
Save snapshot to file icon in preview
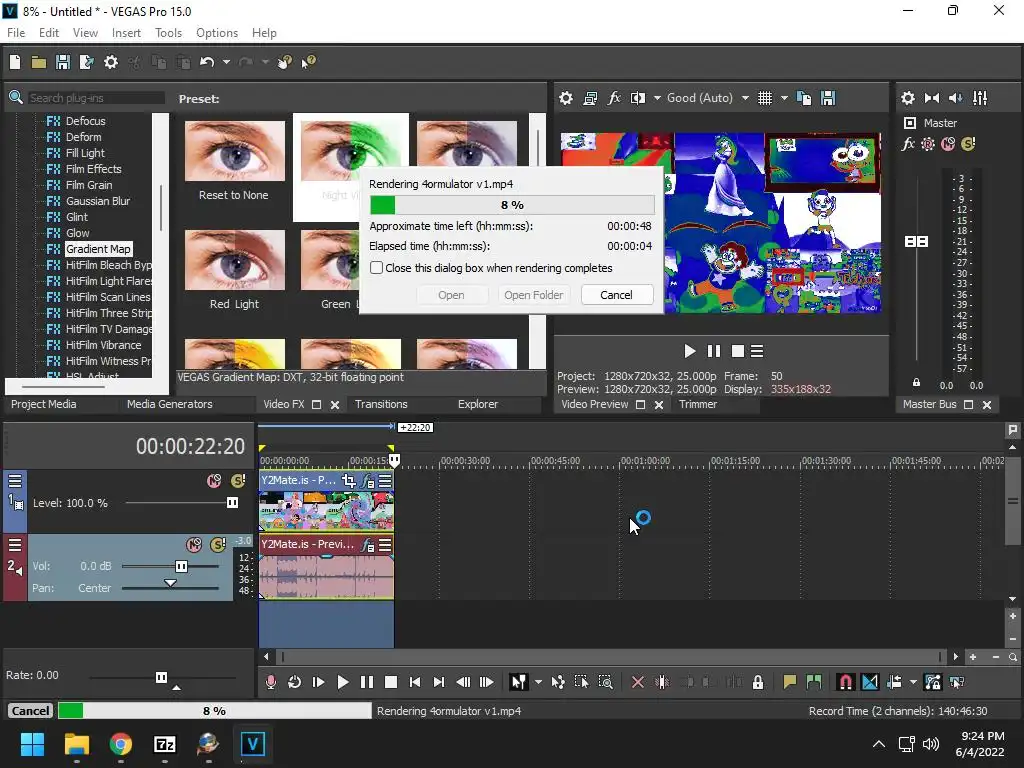coord(828,98)
